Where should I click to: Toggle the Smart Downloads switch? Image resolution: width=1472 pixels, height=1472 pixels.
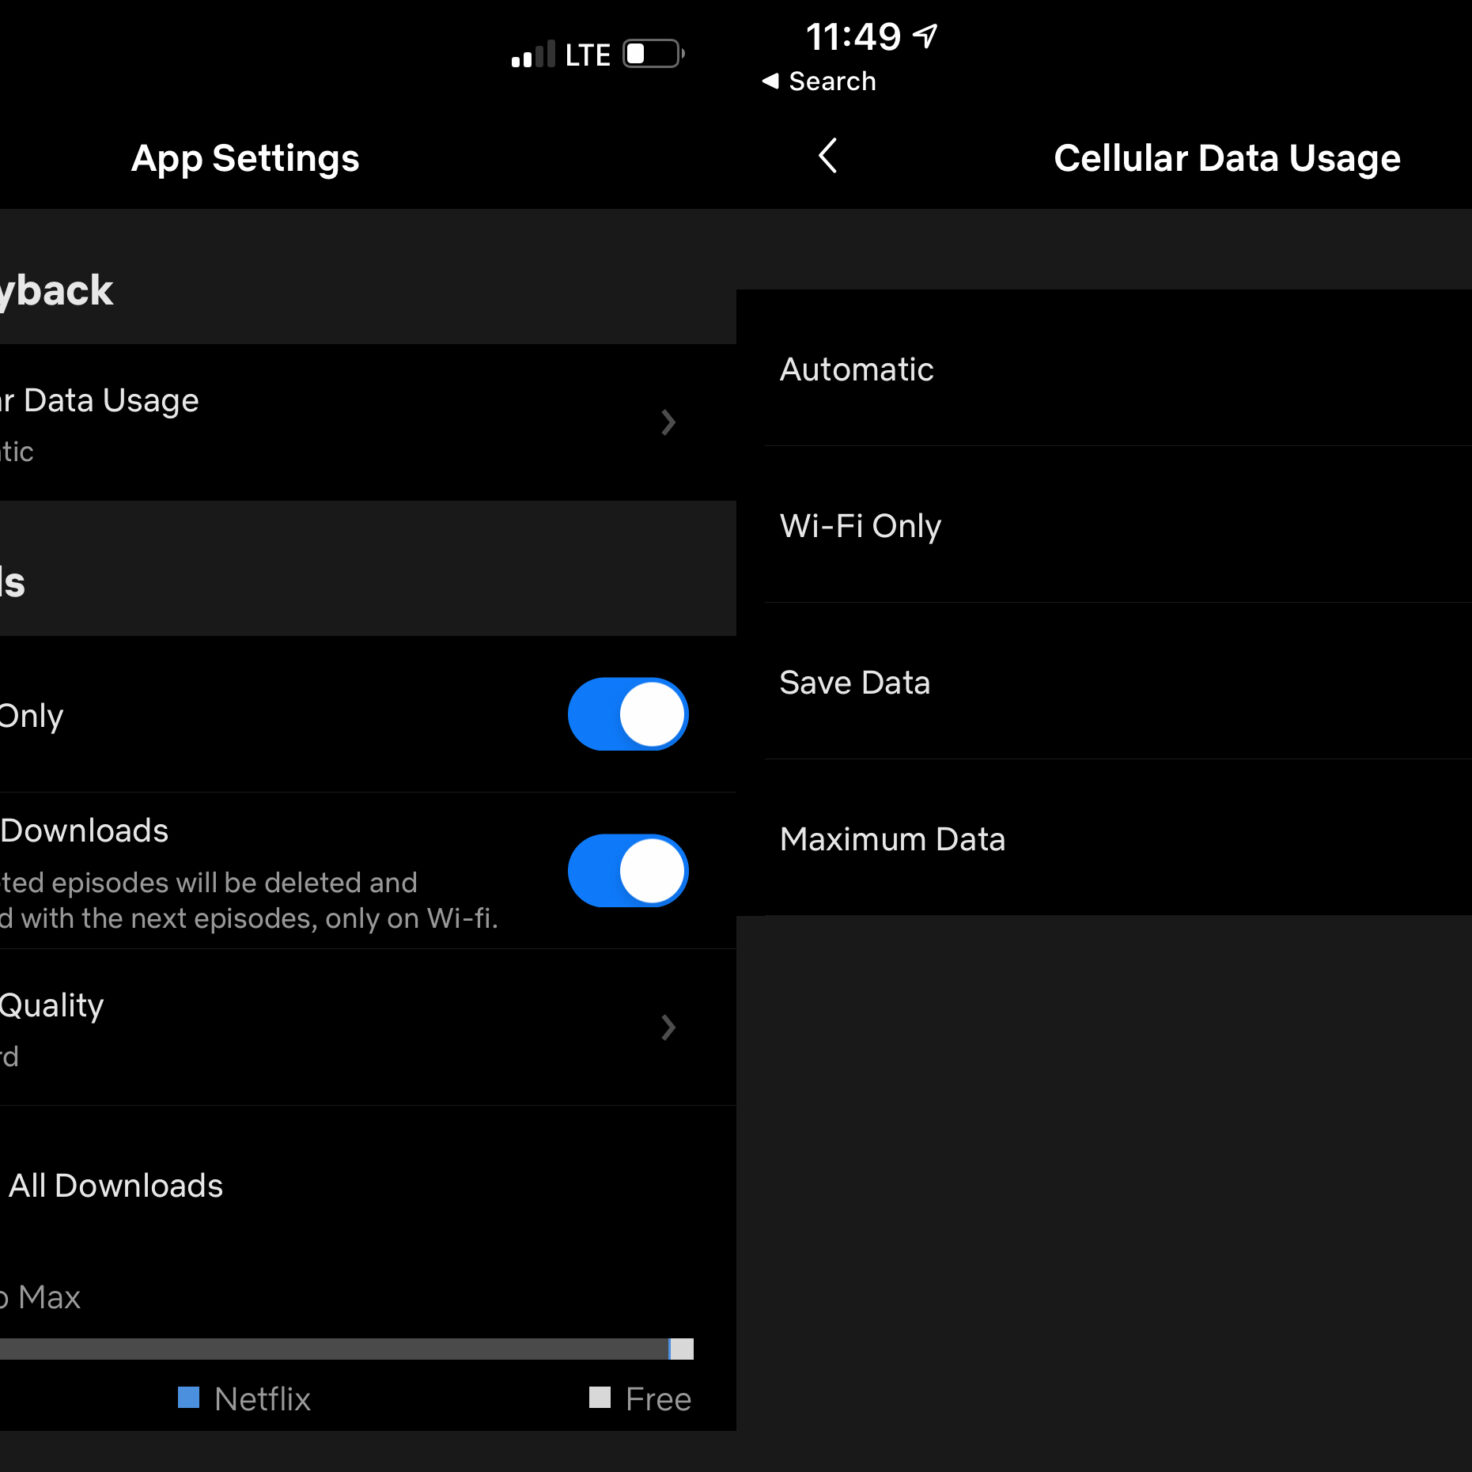pos(628,871)
